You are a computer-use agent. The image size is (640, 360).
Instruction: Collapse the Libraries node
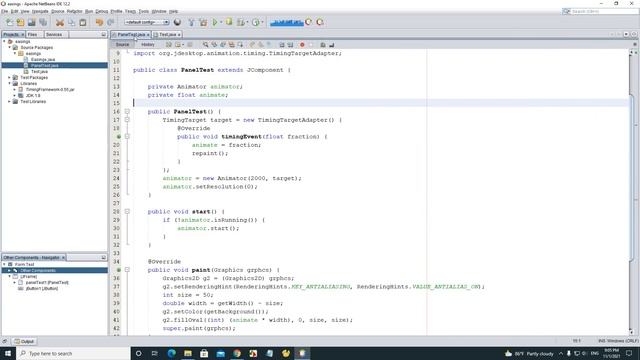tap(9, 83)
